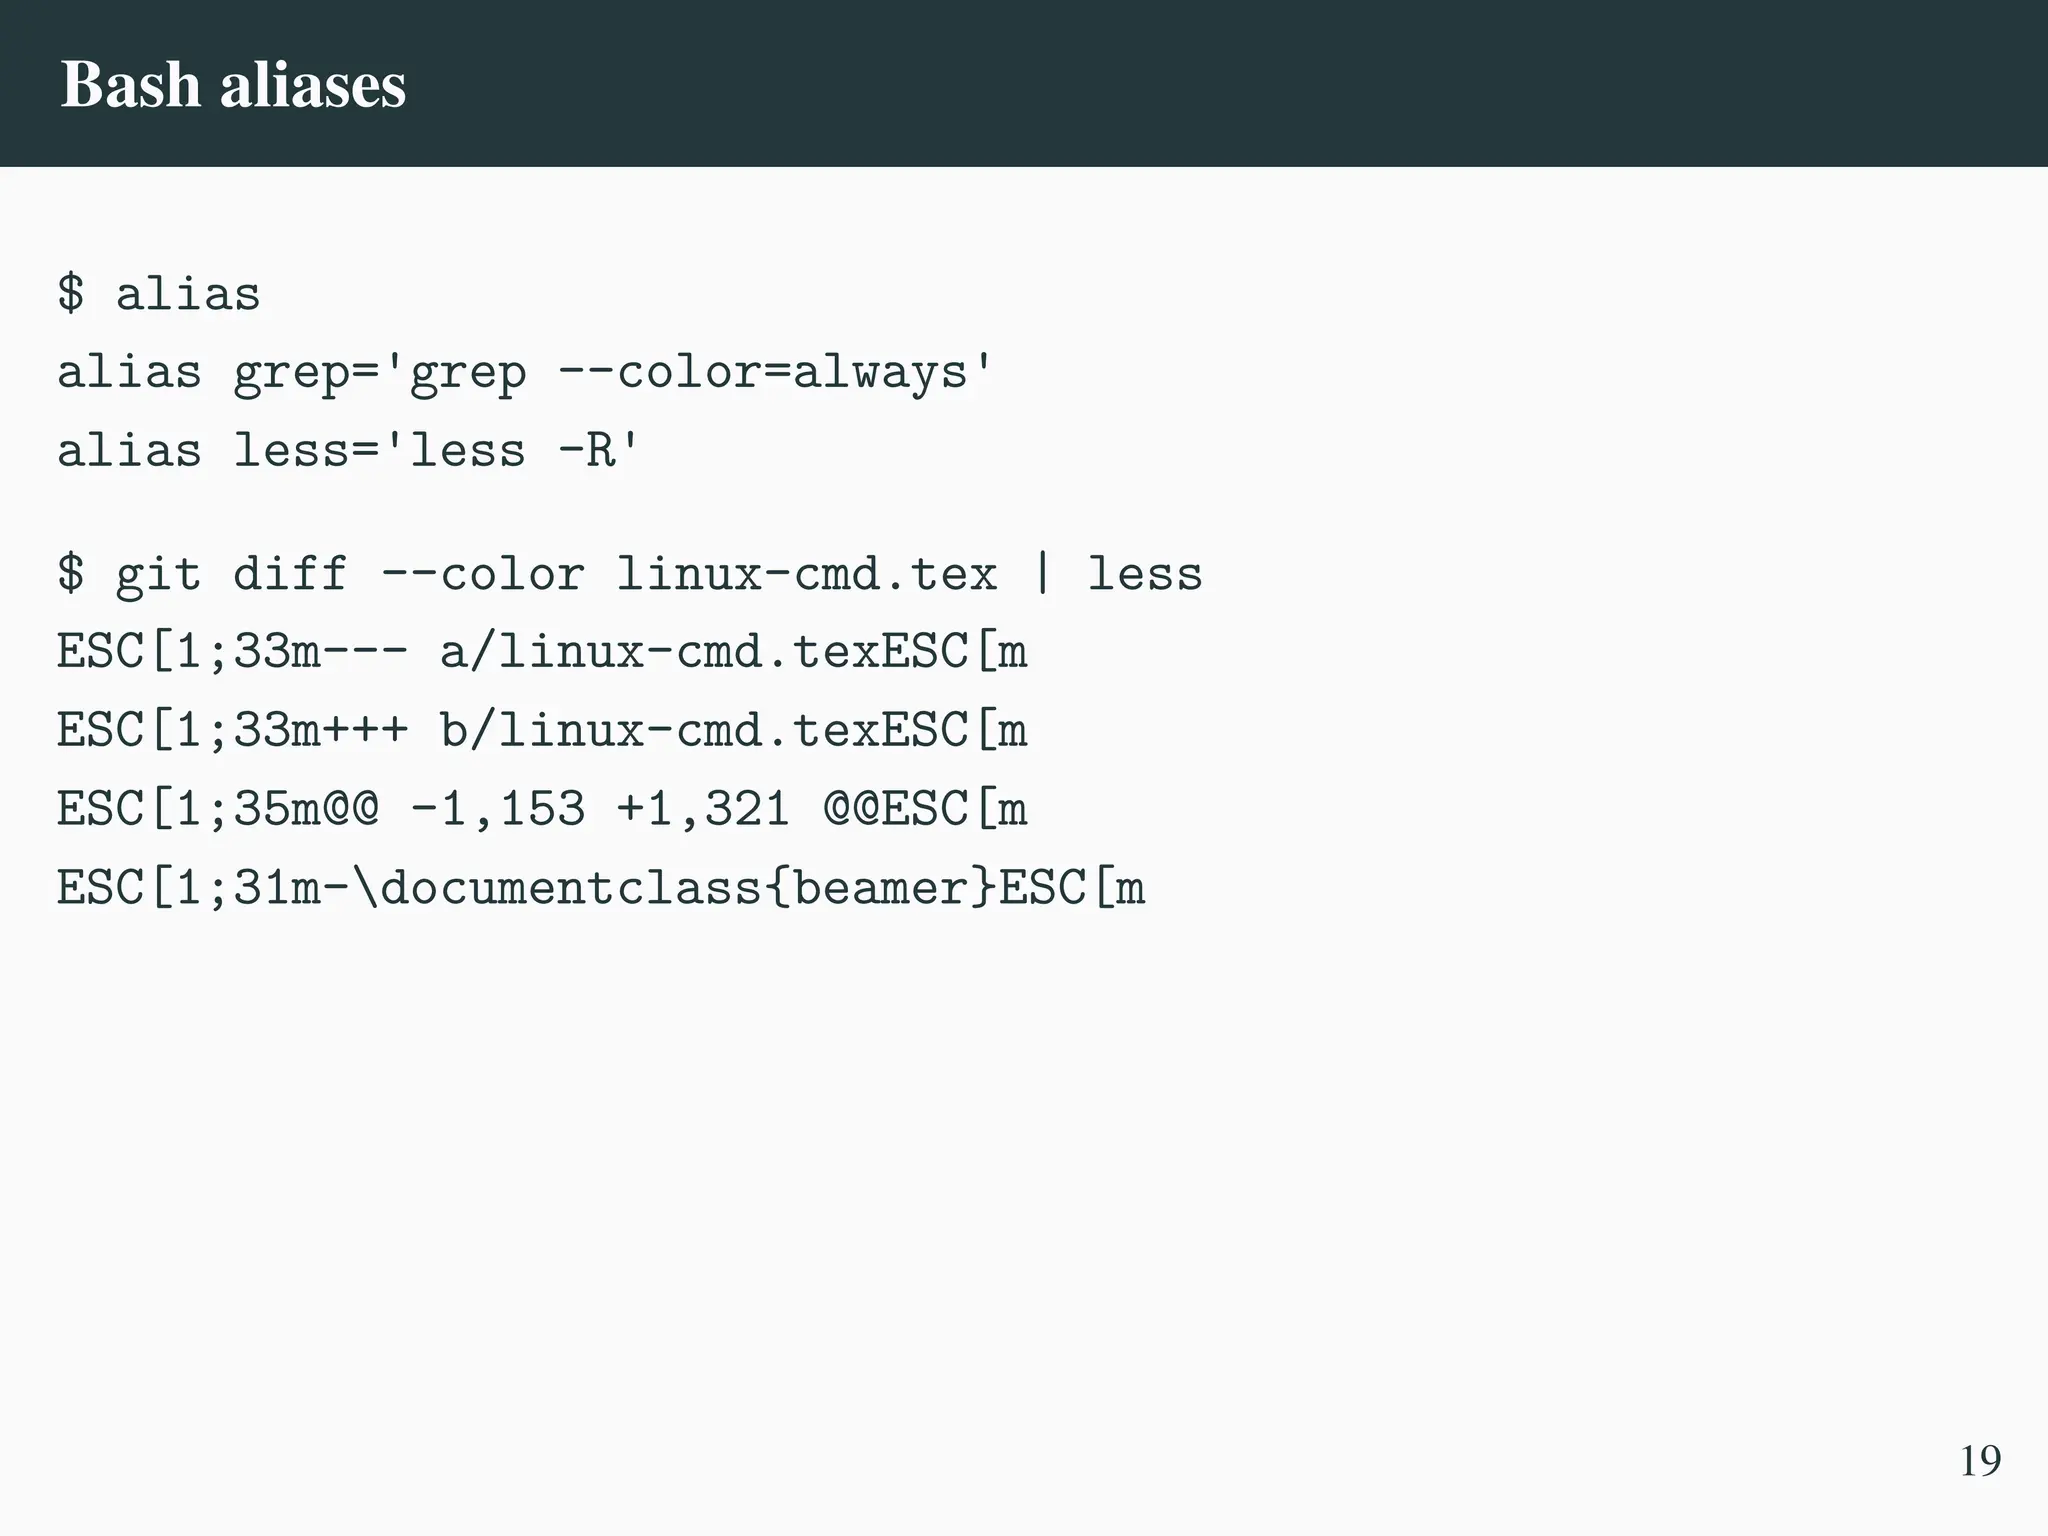Click the "Bash aliases" slide title
Screen dimensions: 2048x1536
pyautogui.click(x=233, y=84)
